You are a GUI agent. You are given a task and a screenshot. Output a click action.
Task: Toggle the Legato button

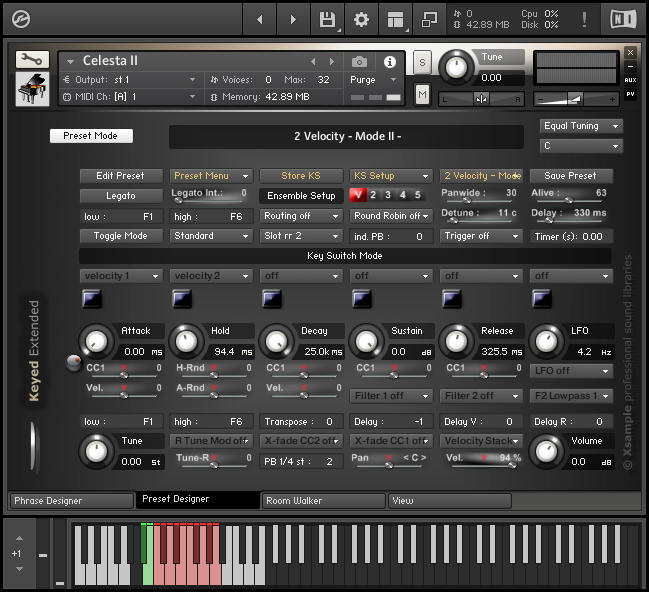click(121, 196)
